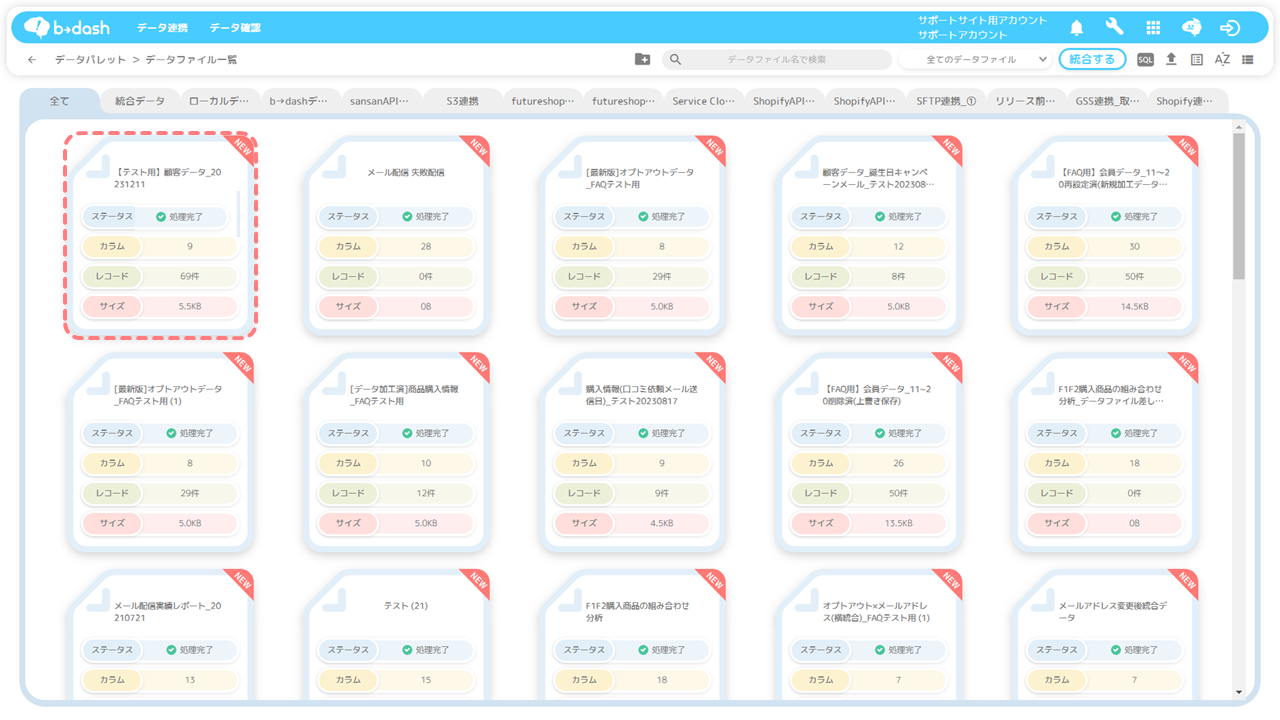
Task: Open the S3連携 tab
Action: point(460,101)
